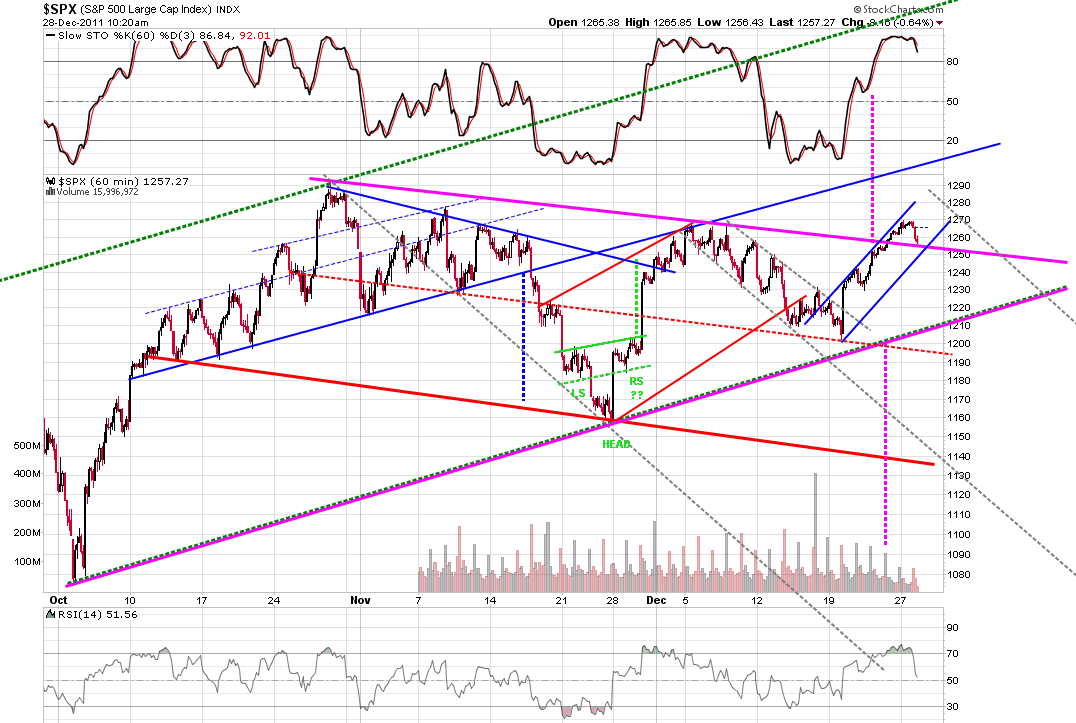Click the green RS ?? annotation
This screenshot has width=1076, height=723.
637,388
